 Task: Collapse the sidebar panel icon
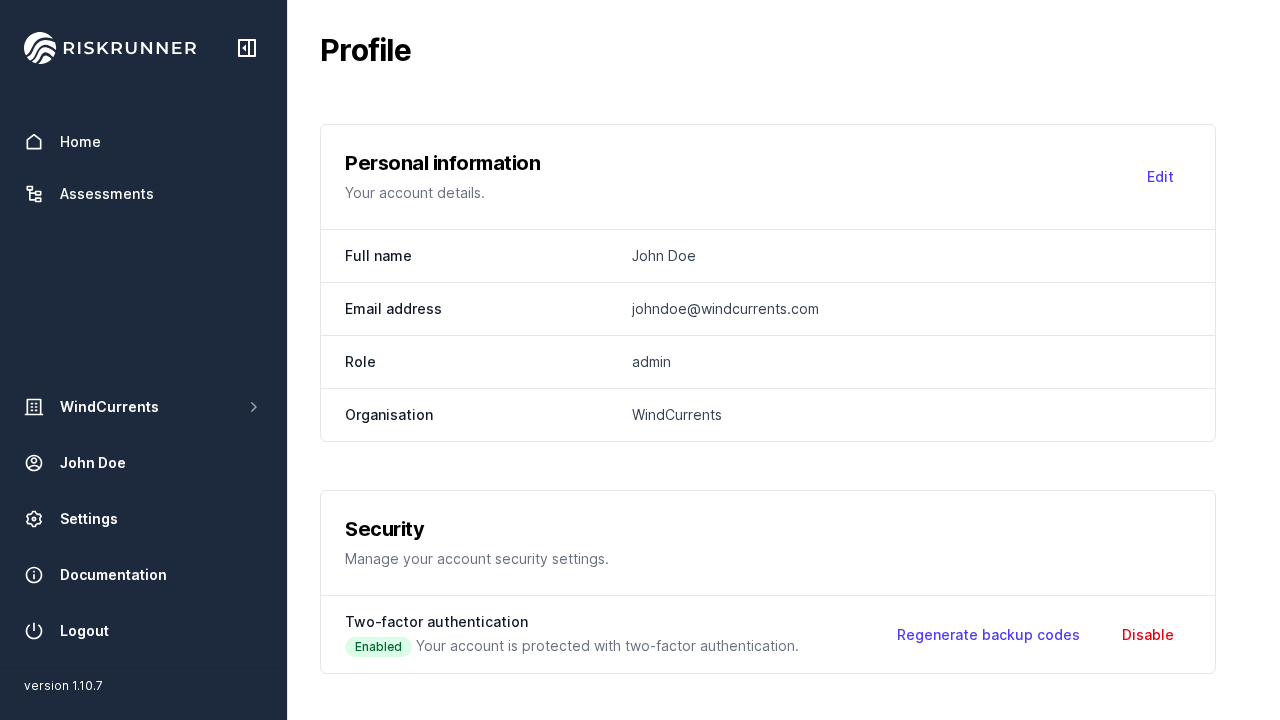(x=247, y=48)
